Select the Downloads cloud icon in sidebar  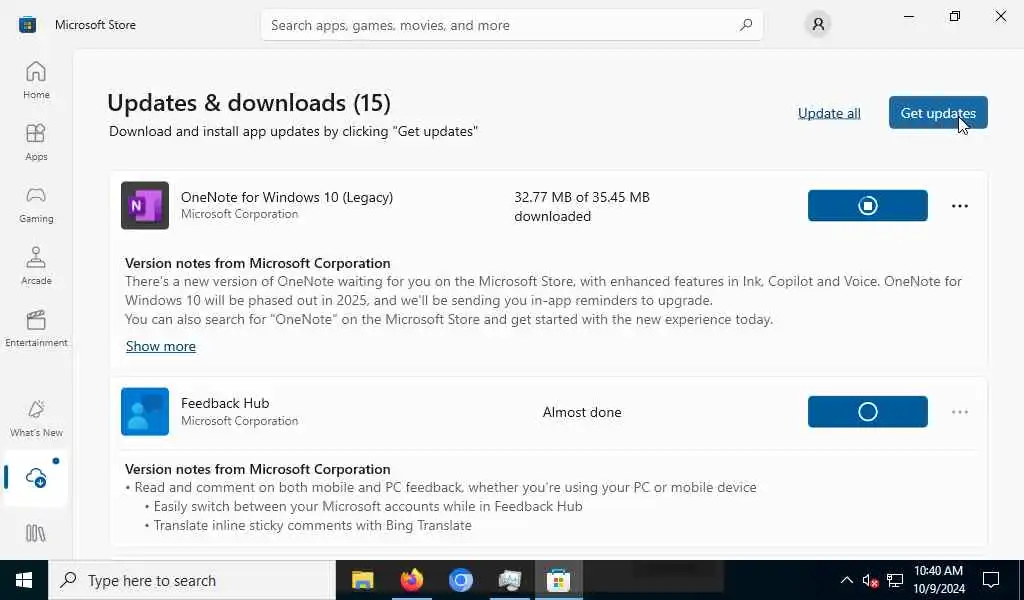click(x=36, y=478)
